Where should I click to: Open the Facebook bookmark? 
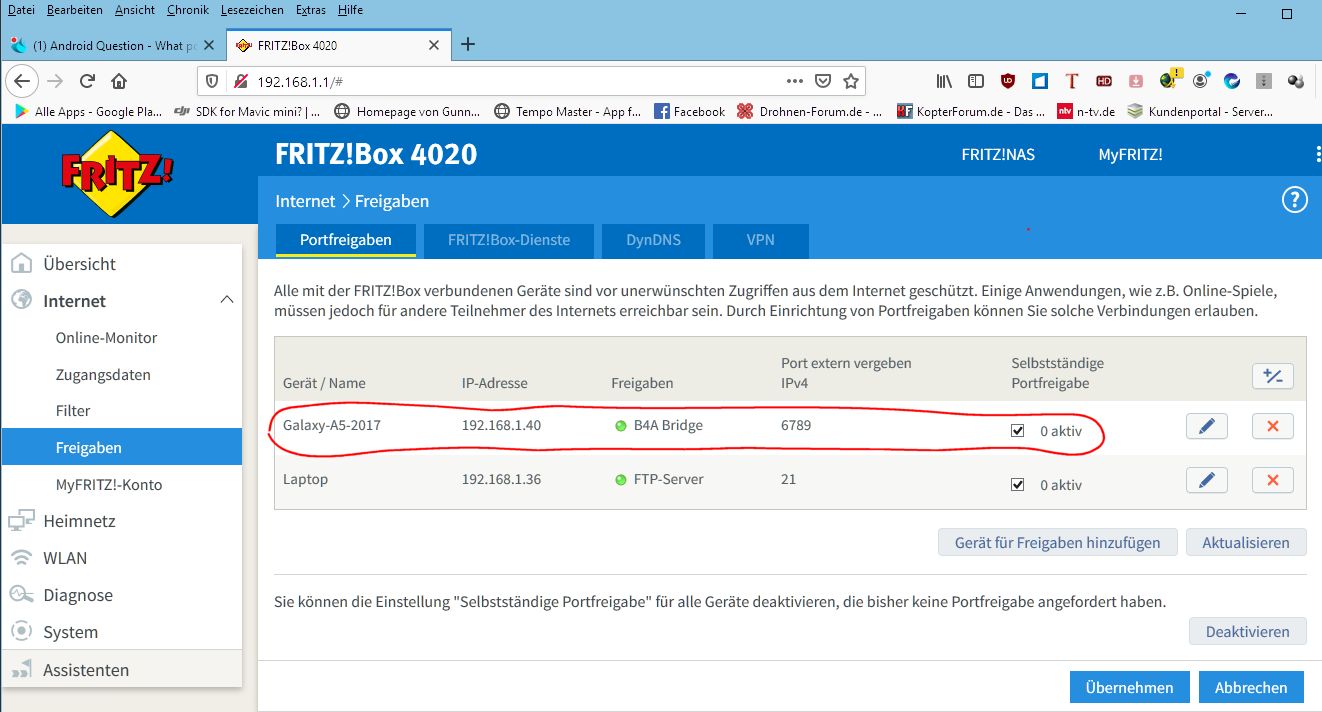point(690,112)
